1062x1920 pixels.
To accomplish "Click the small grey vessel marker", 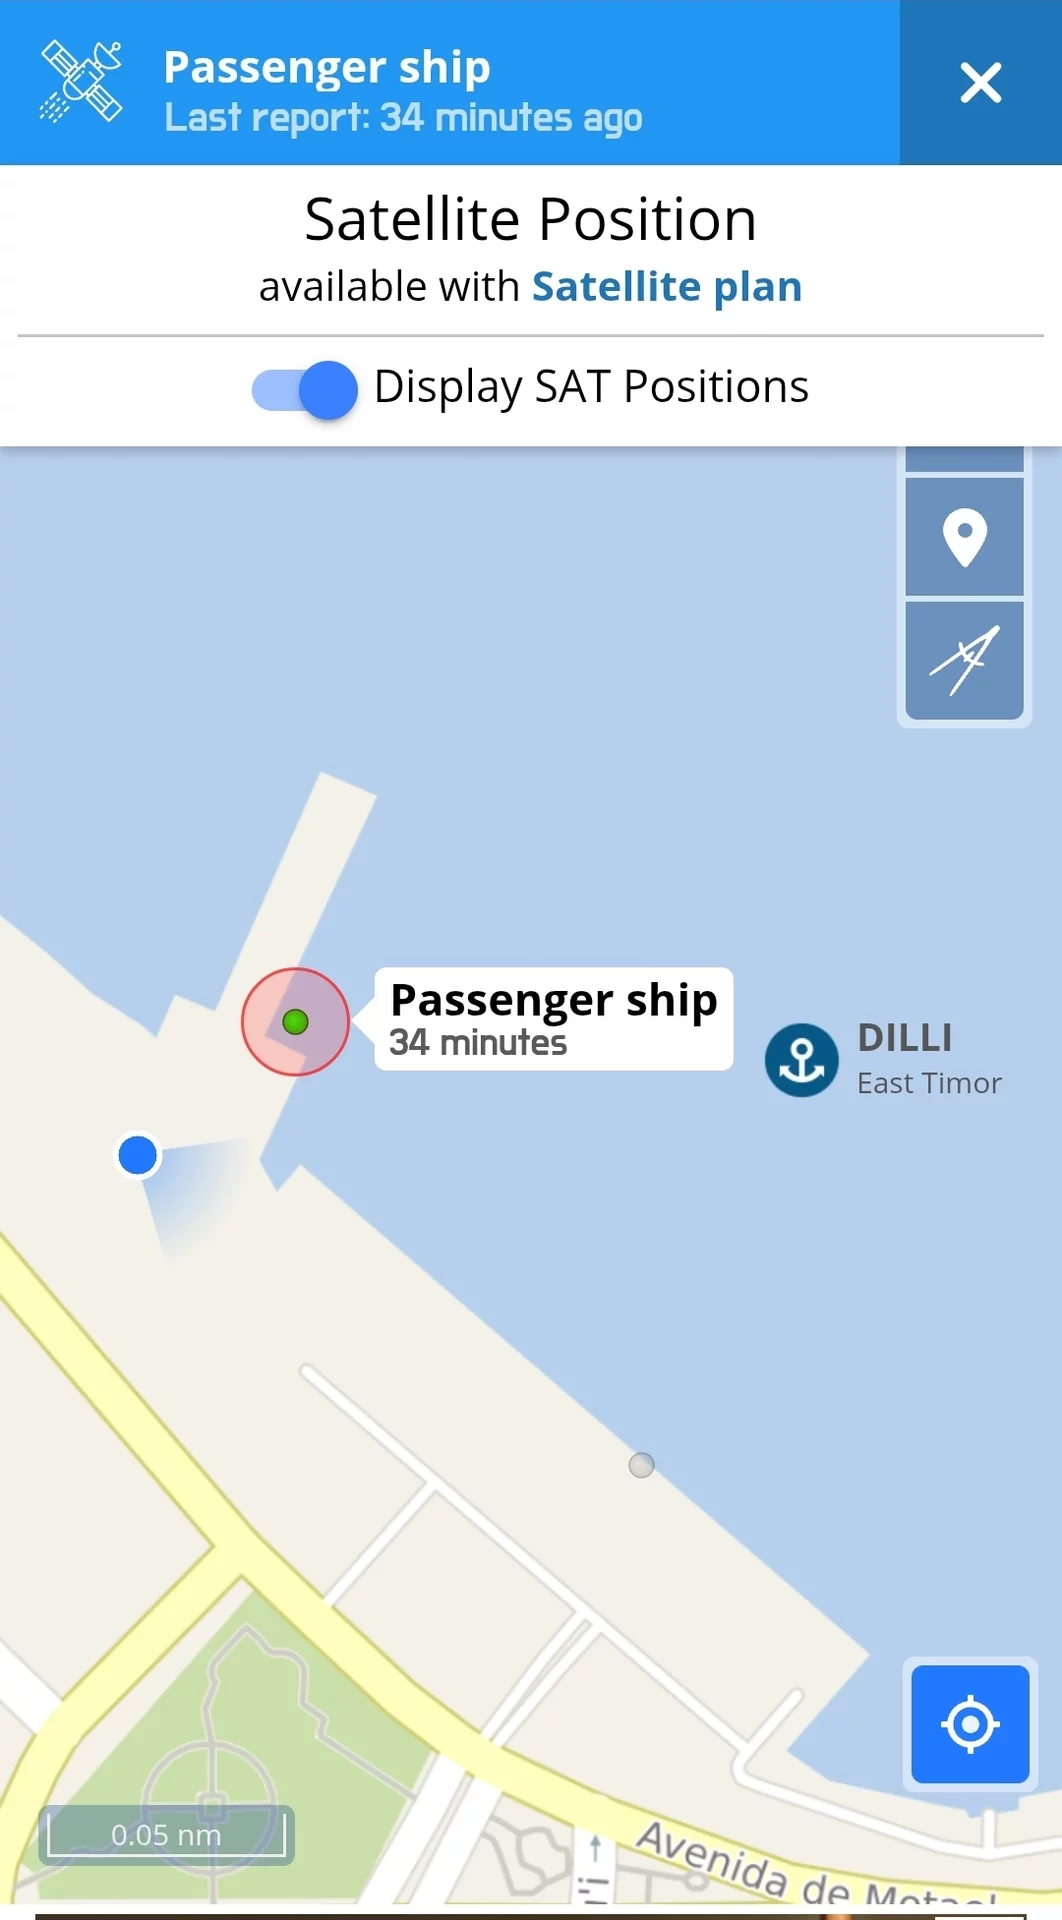I will pyautogui.click(x=641, y=1465).
